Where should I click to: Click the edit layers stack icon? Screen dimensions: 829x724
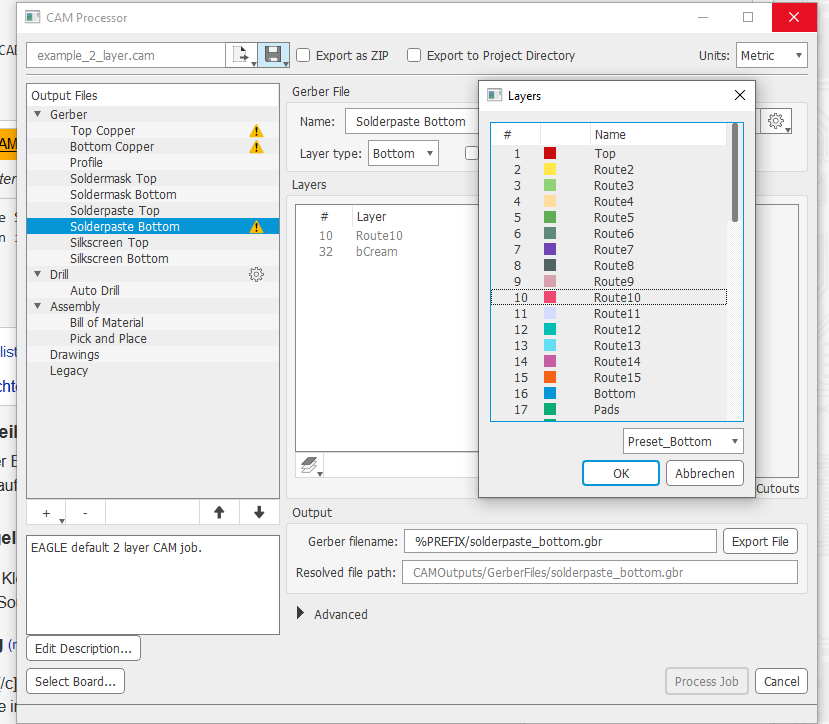(x=310, y=465)
